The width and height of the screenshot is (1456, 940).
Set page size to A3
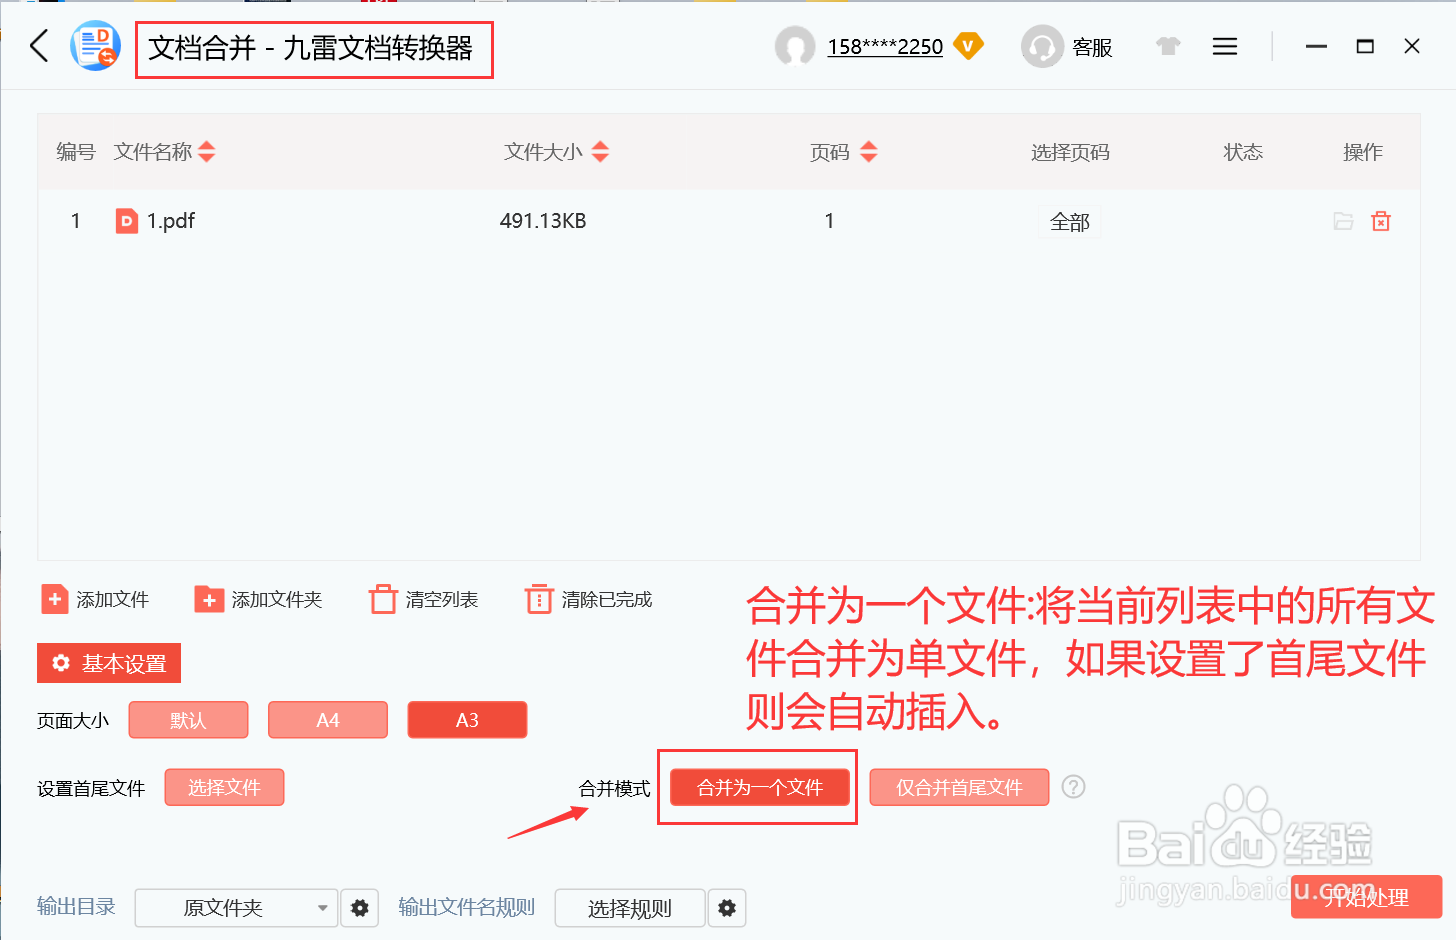coord(467,720)
